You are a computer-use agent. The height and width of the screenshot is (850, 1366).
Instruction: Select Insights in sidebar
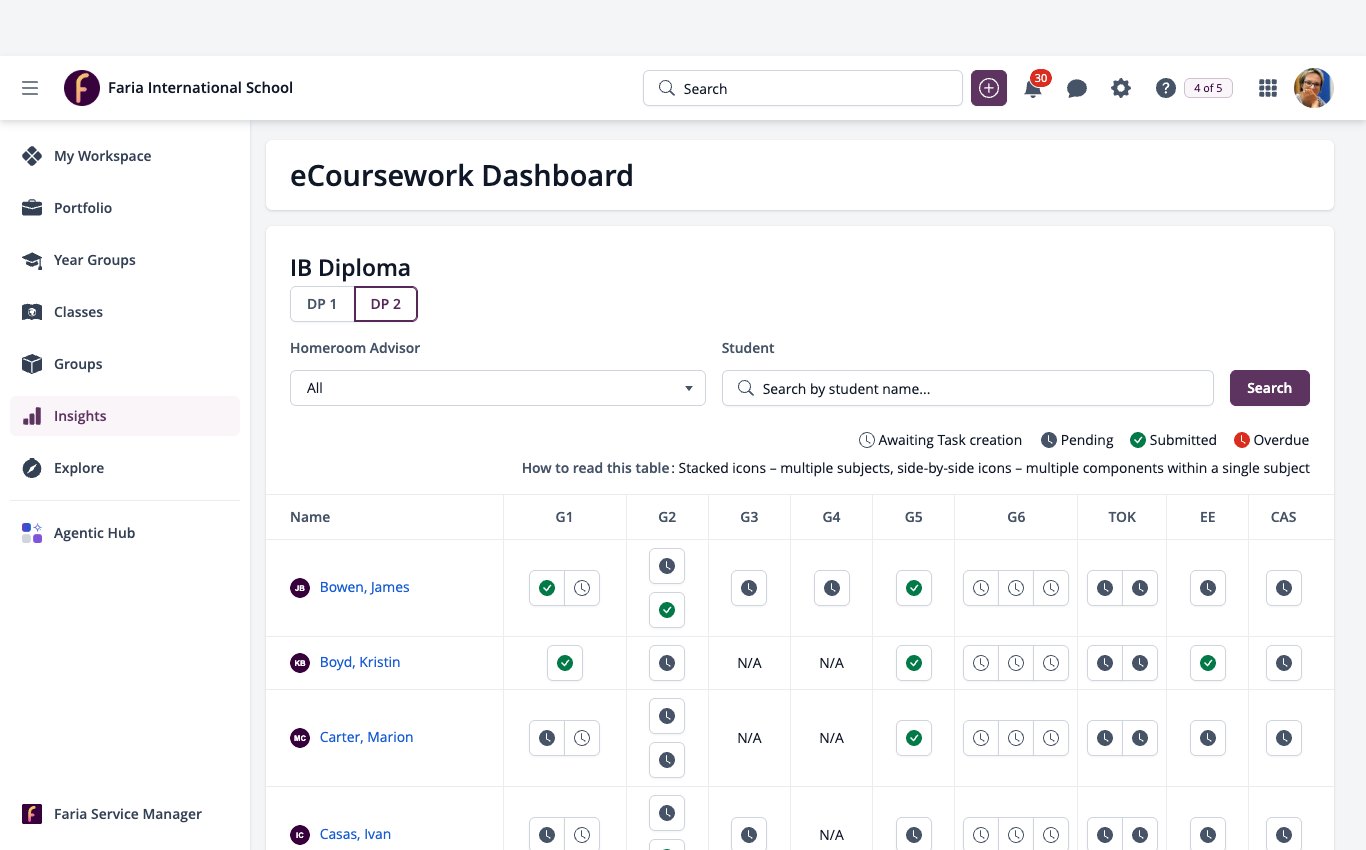pos(125,416)
